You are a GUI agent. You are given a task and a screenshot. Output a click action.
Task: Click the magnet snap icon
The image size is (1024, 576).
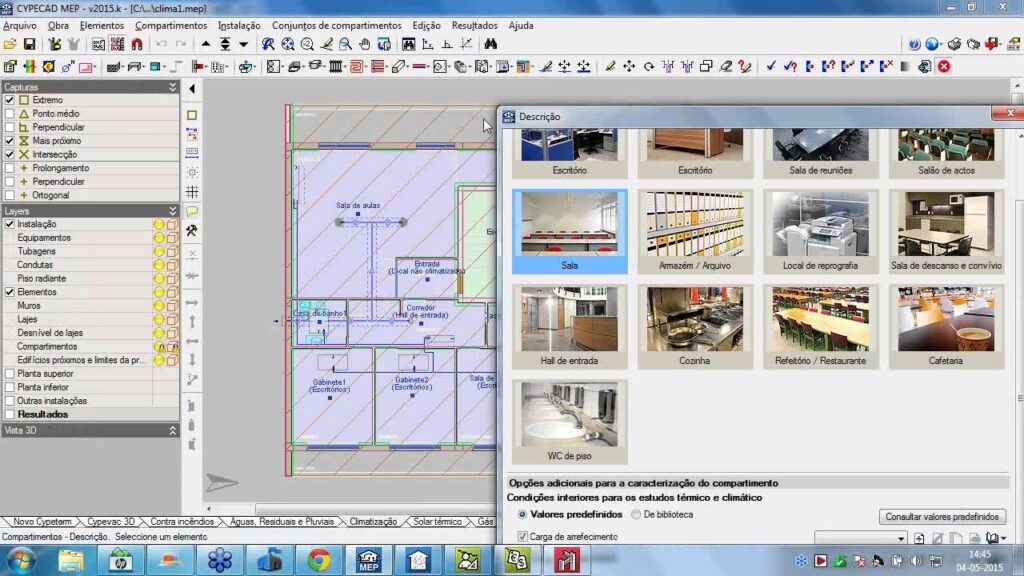[137, 44]
